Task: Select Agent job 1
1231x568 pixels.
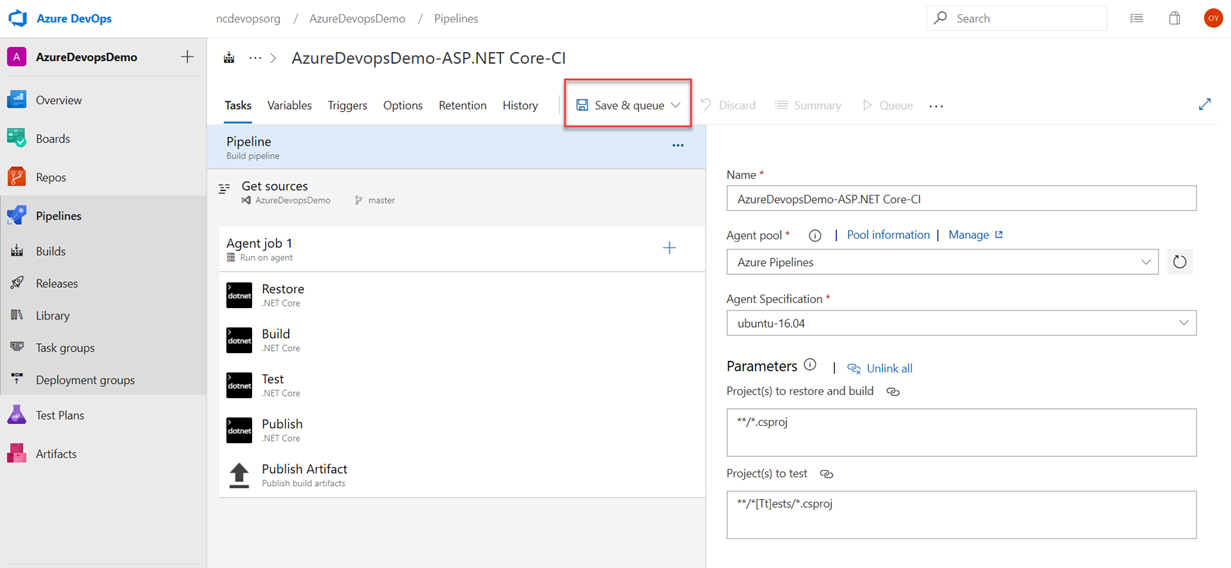Action: 462,248
